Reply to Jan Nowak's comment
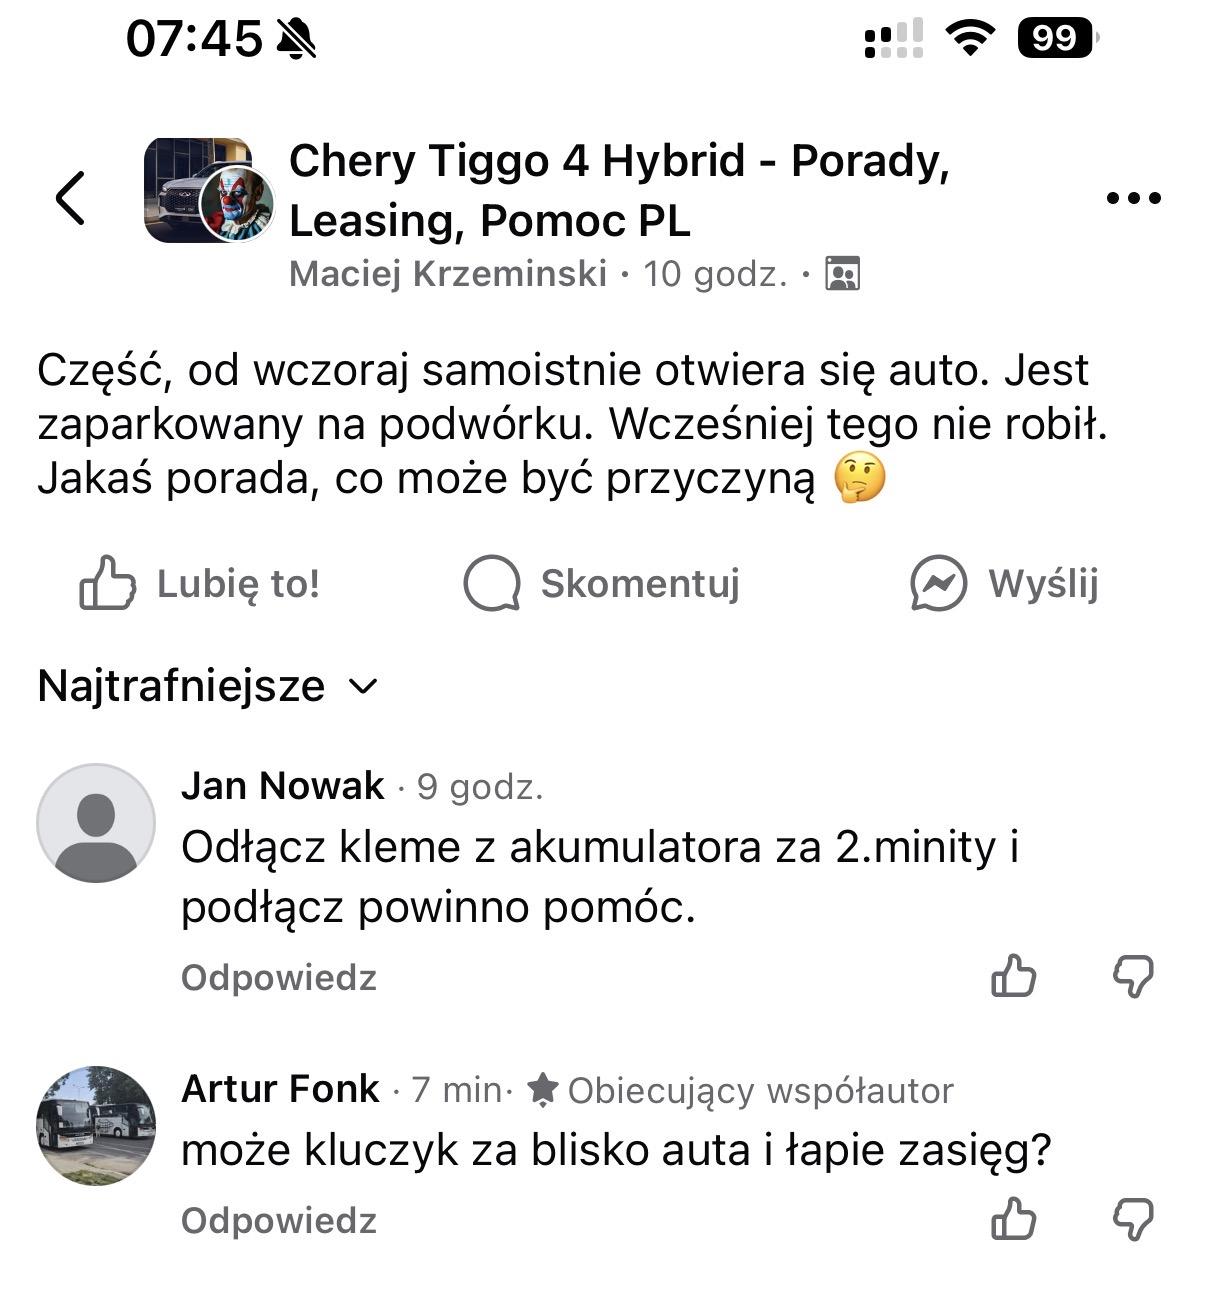 (x=278, y=977)
